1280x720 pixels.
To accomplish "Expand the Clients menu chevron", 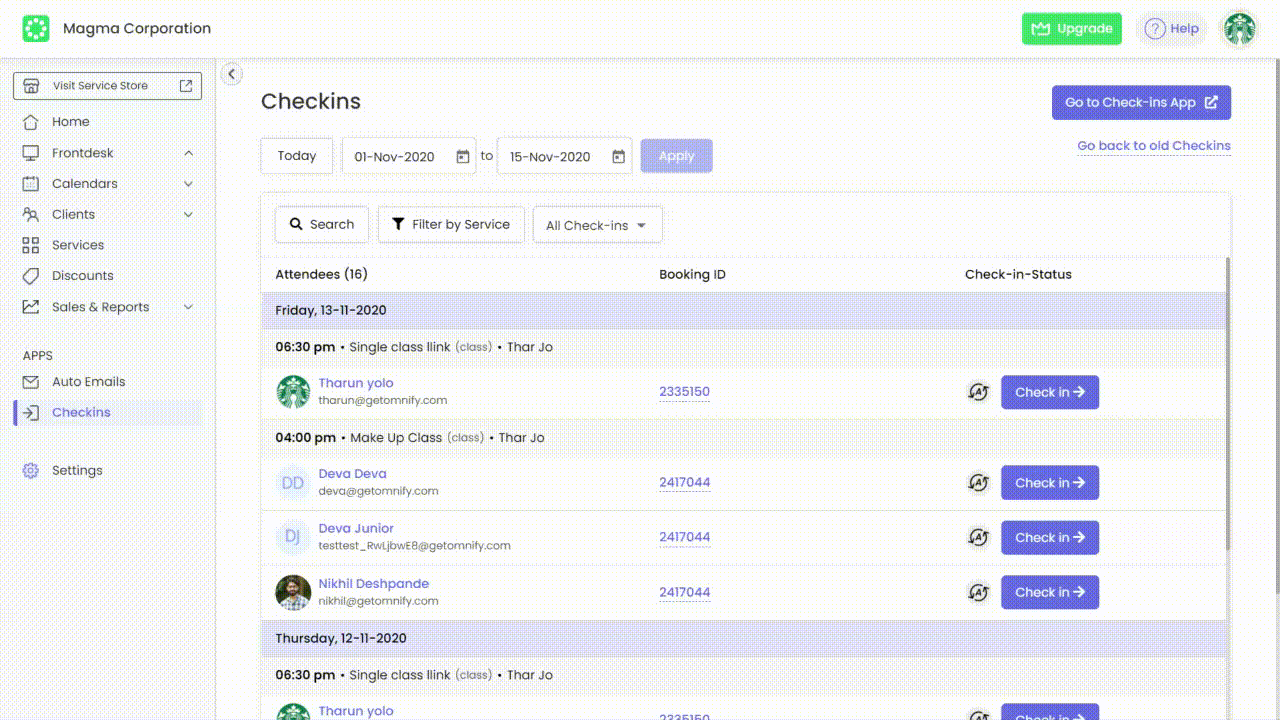I will pyautogui.click(x=188, y=214).
